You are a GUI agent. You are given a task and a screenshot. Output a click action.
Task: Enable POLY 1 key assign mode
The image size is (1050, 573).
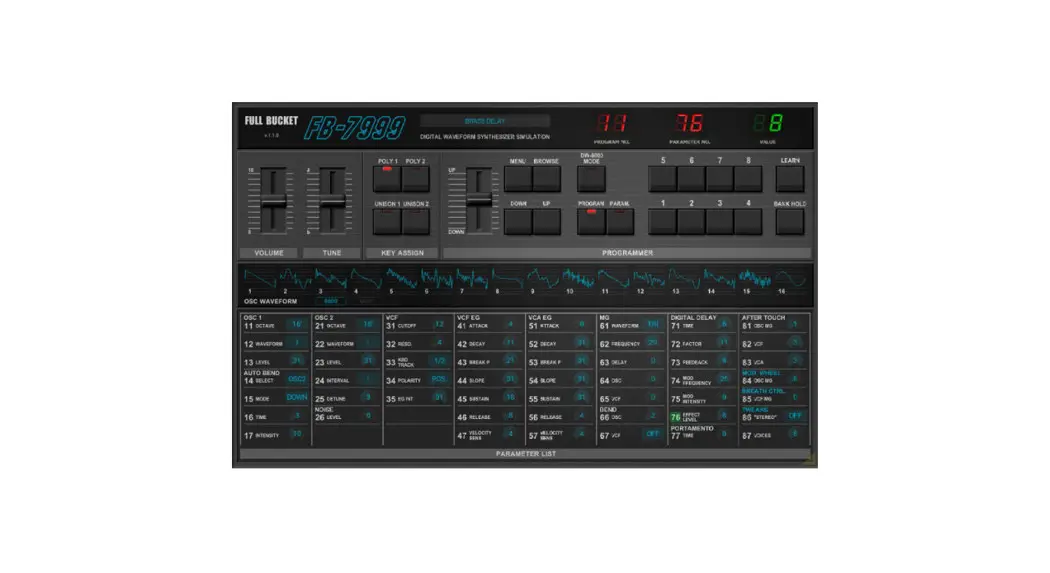click(387, 179)
